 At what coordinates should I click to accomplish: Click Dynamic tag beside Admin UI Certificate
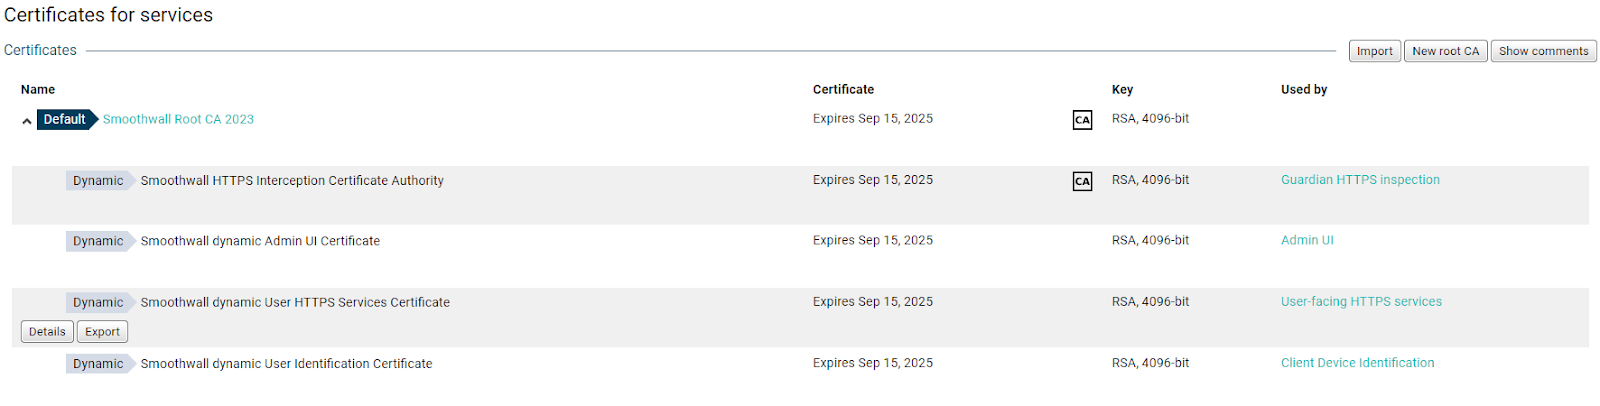coord(98,241)
